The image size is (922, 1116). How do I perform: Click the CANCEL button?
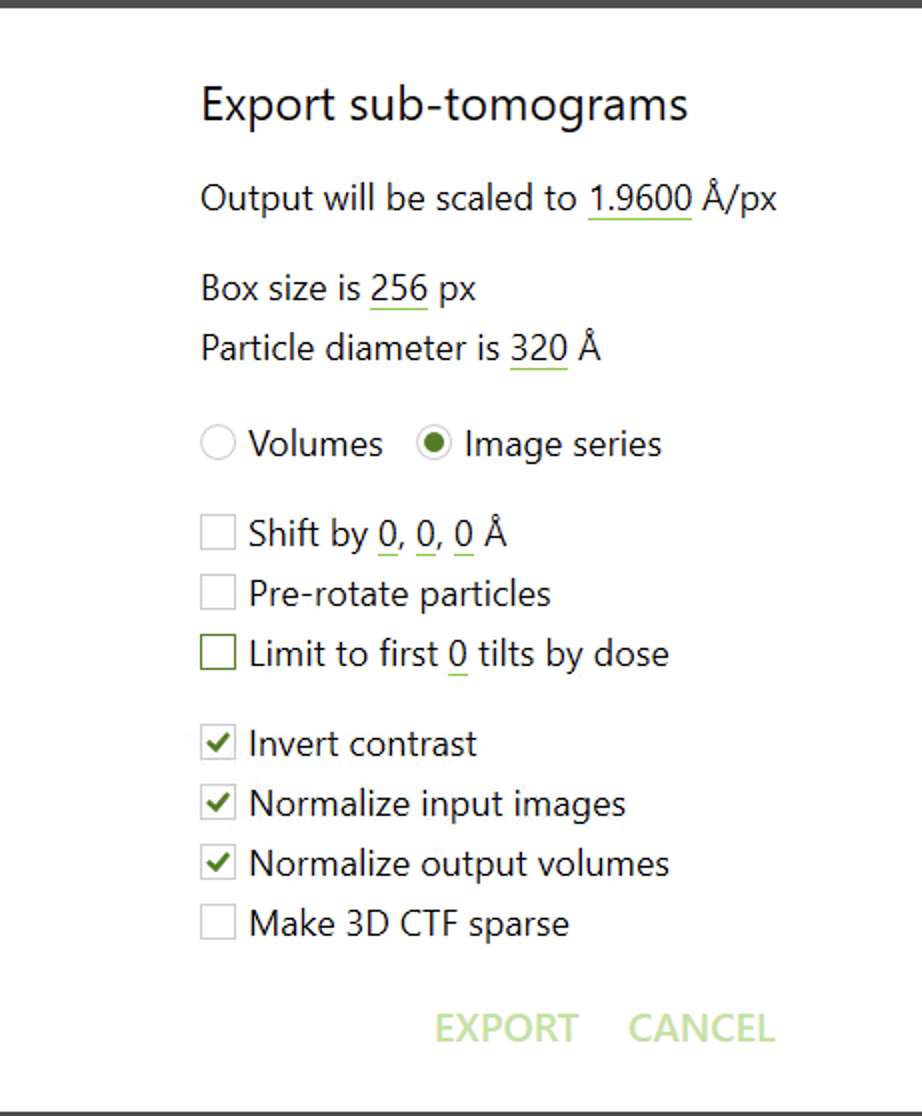[x=701, y=1028]
